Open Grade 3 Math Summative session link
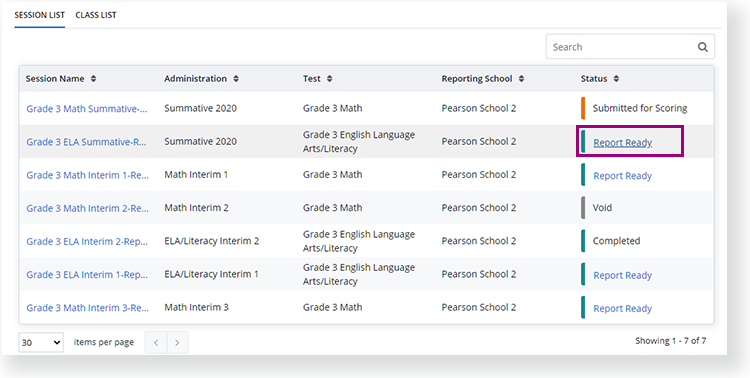This screenshot has height=378, width=750. point(87,109)
